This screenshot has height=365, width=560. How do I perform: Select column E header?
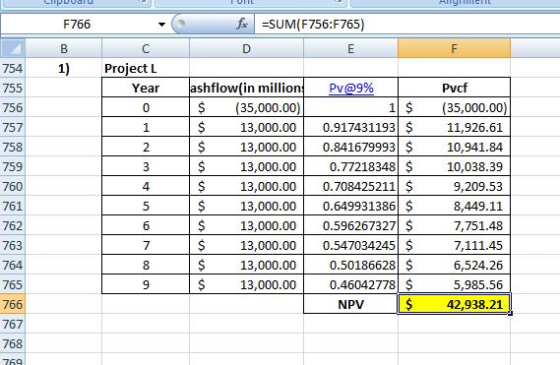(351, 48)
